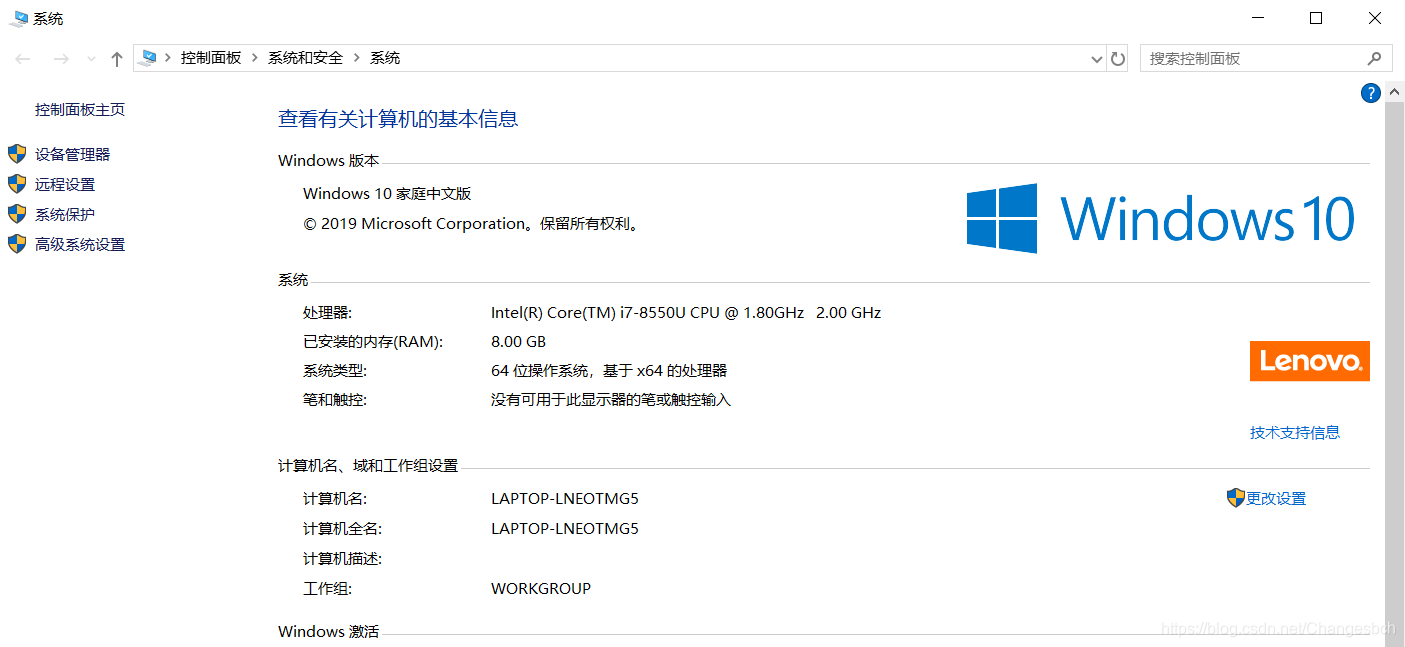This screenshot has width=1405, height=647.
Task: Click the Windows 10 logo
Action: click(x=1161, y=218)
